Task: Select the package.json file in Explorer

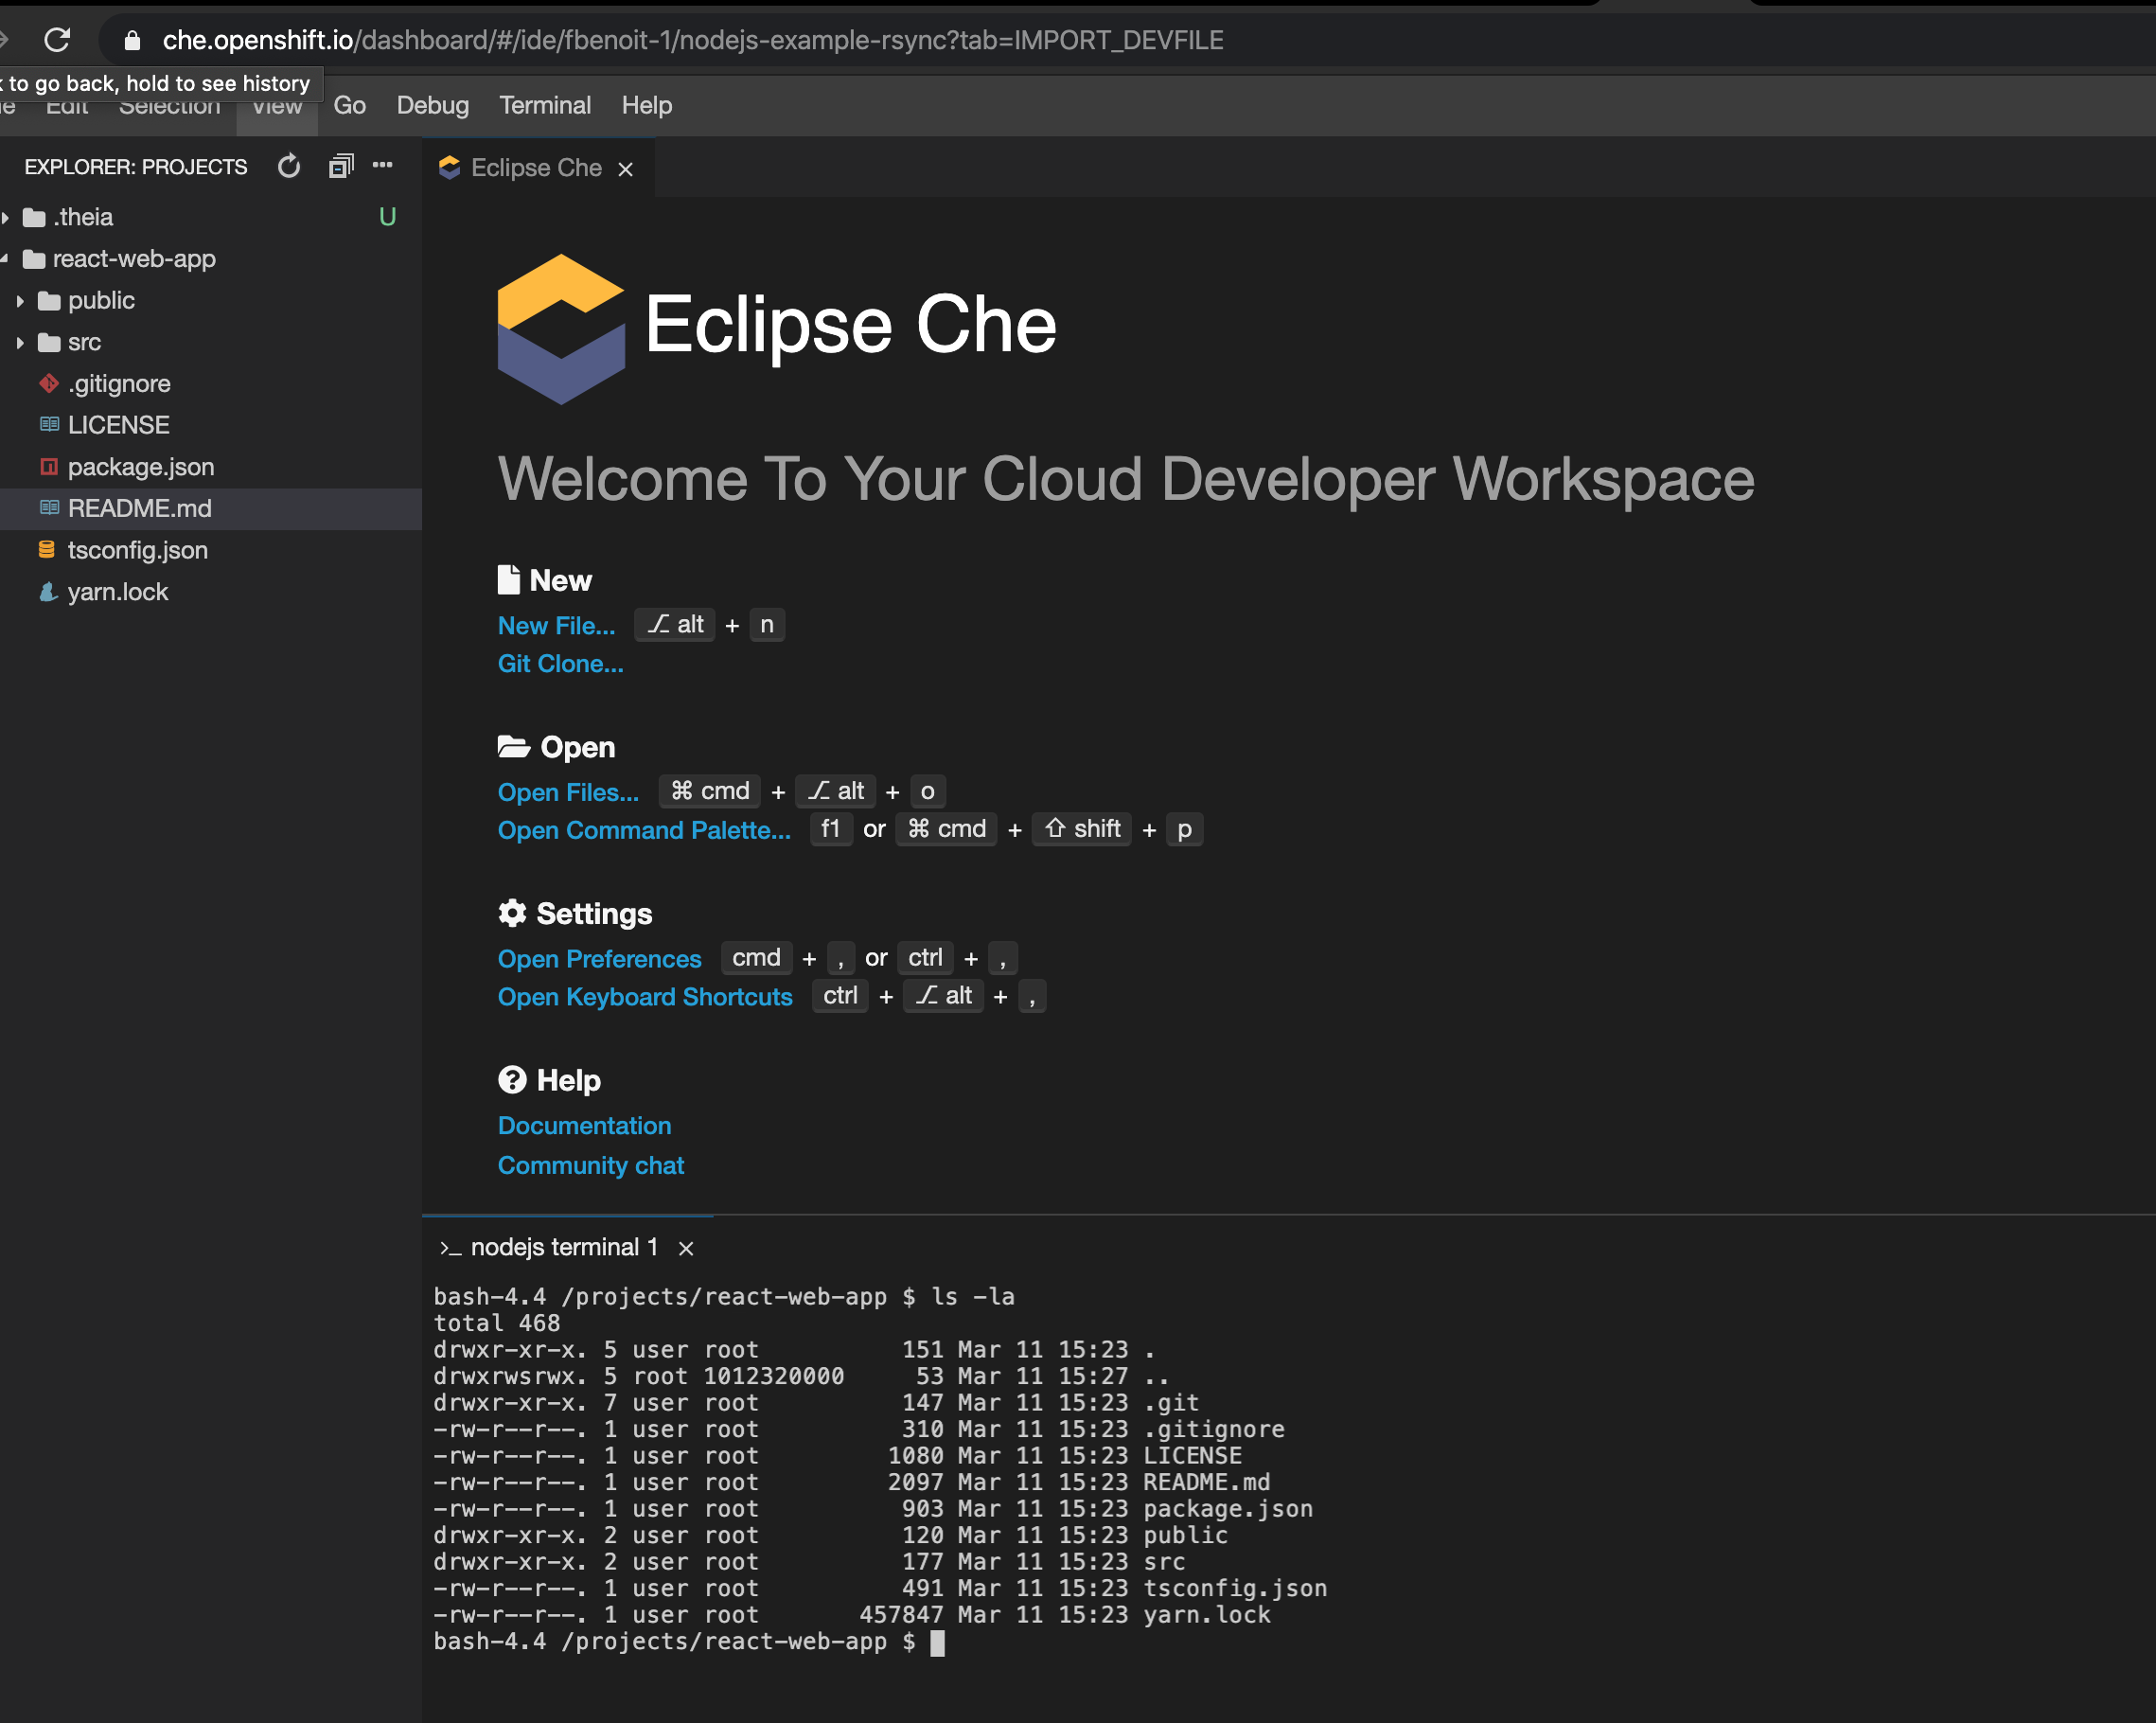Action: click(x=141, y=466)
